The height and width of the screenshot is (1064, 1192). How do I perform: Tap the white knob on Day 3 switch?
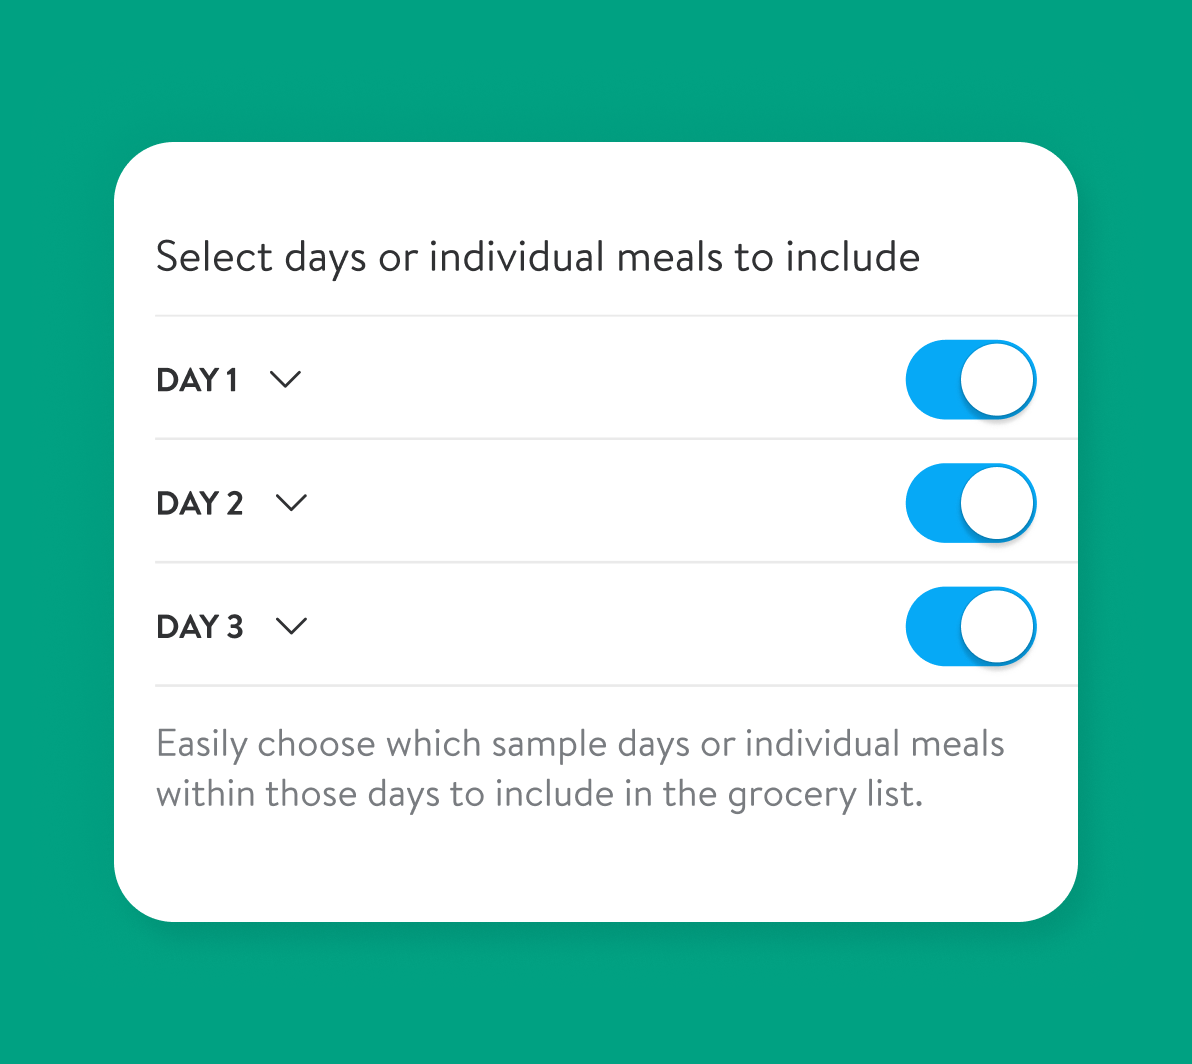click(997, 627)
